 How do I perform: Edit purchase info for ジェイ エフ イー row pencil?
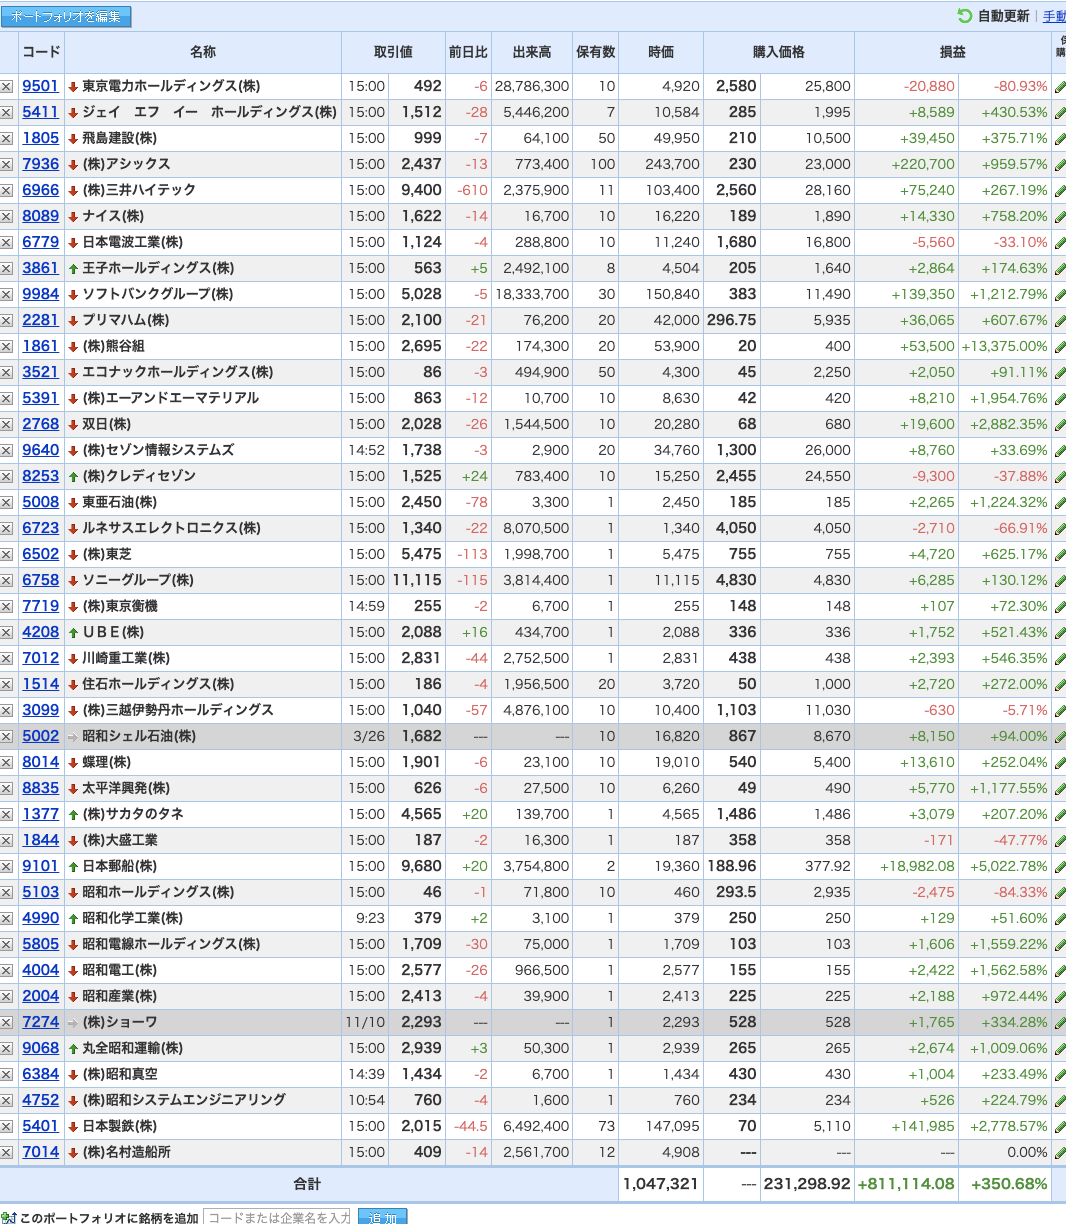[x=1060, y=113]
